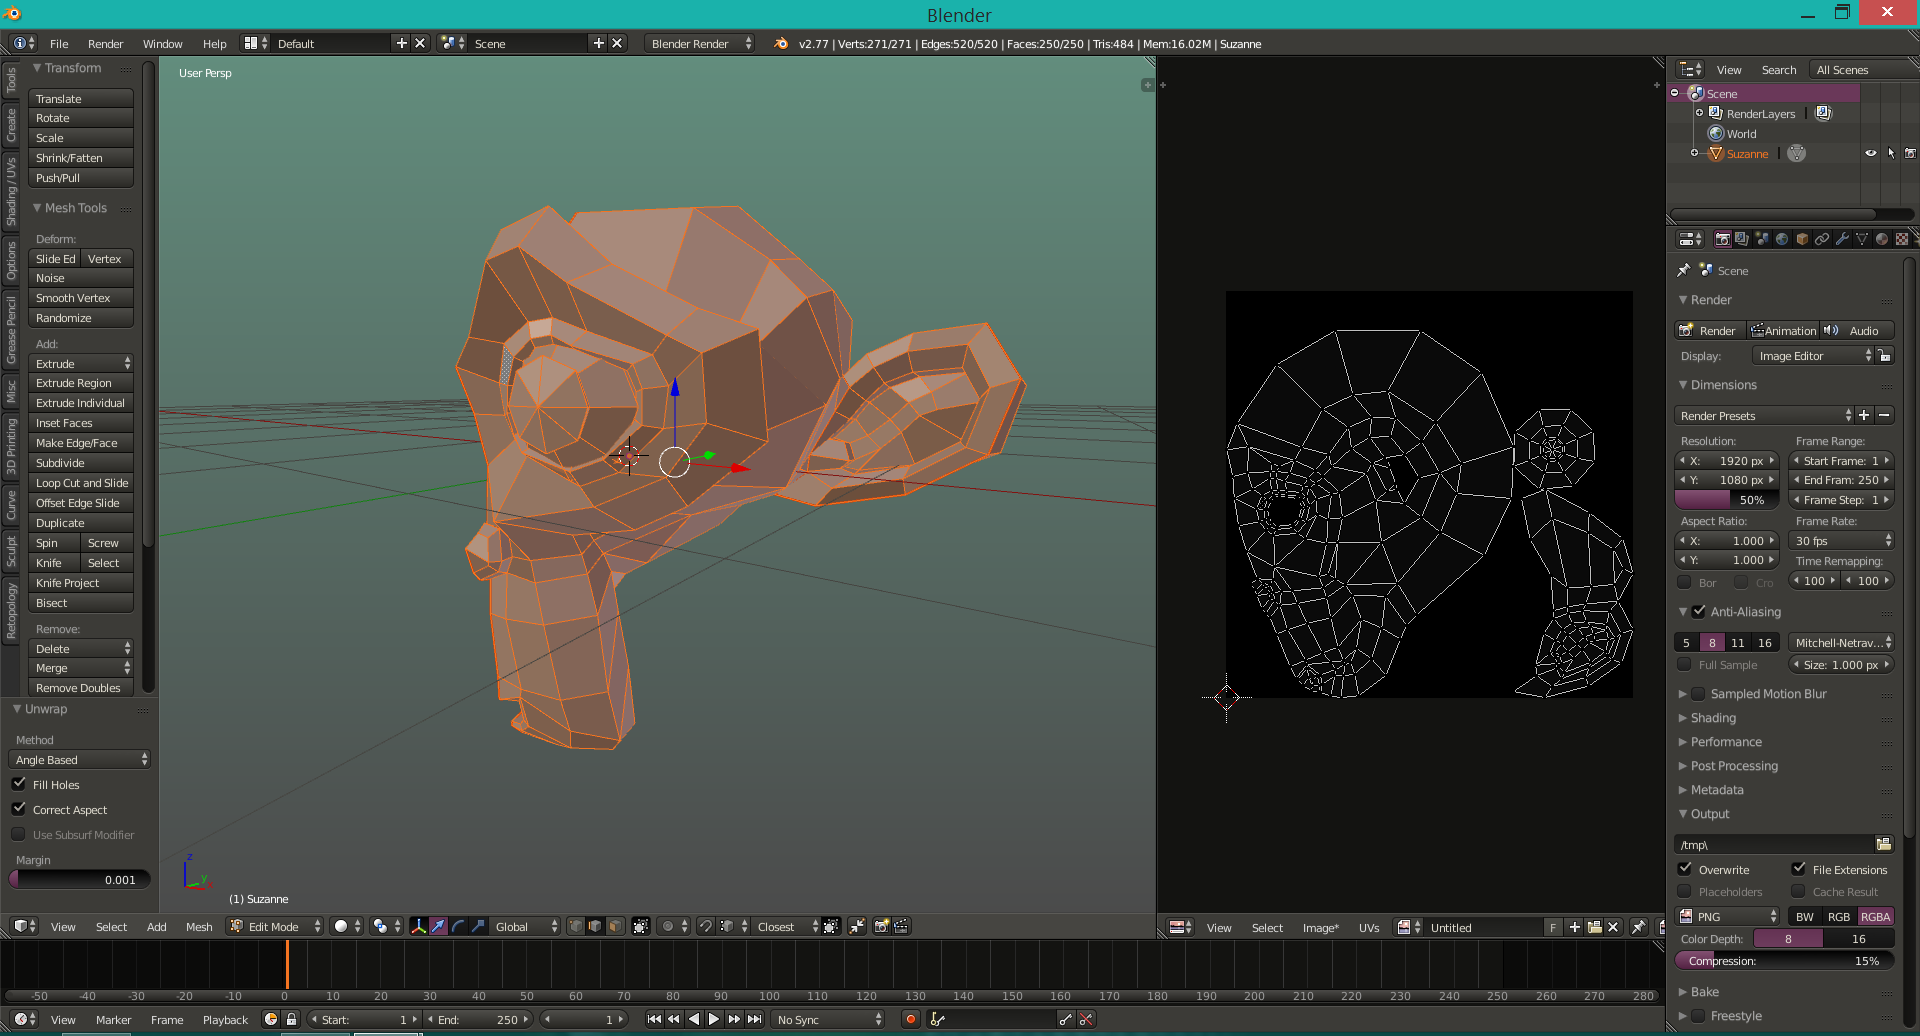Click the Extrude Region button
The image size is (1920, 1036).
pyautogui.click(x=81, y=383)
